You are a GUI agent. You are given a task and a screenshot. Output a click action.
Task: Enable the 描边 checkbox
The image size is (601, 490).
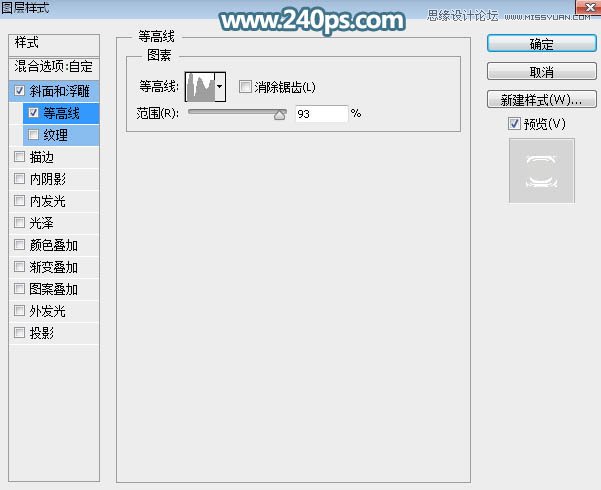tap(19, 157)
